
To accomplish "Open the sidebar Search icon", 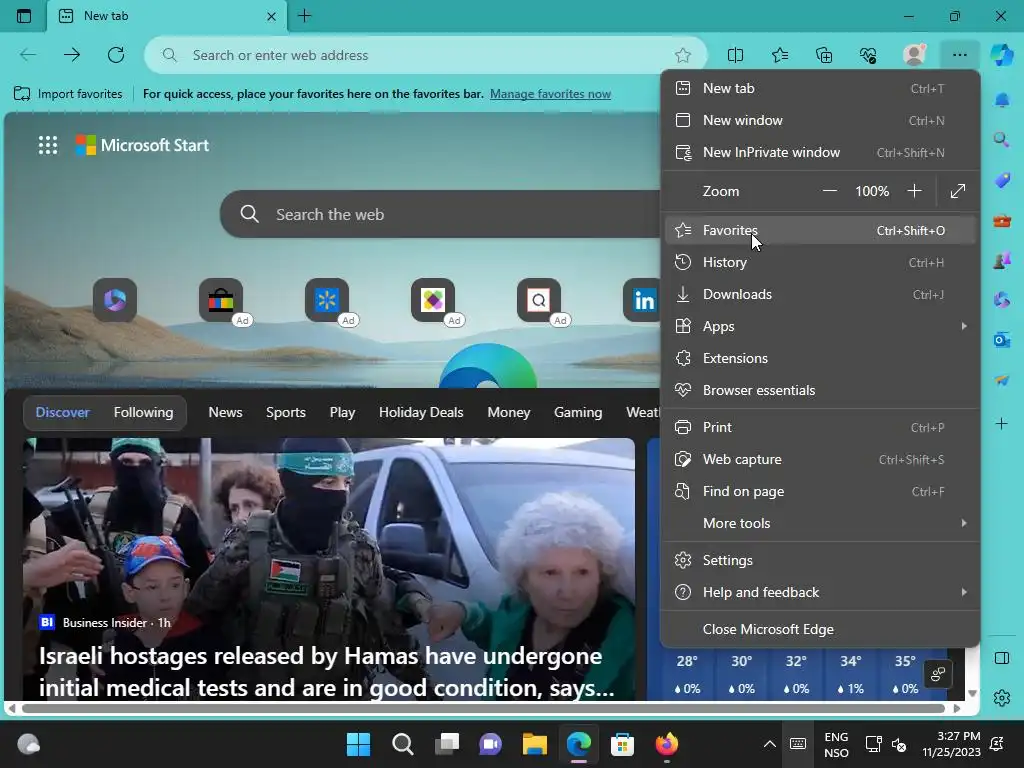I will (x=1002, y=139).
